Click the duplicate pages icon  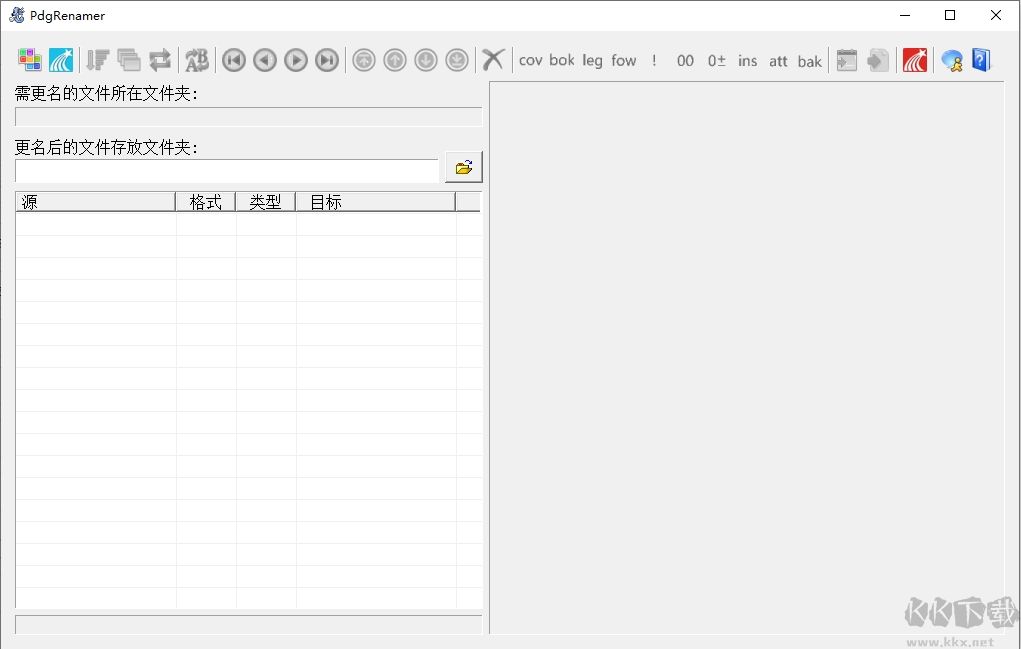130,60
